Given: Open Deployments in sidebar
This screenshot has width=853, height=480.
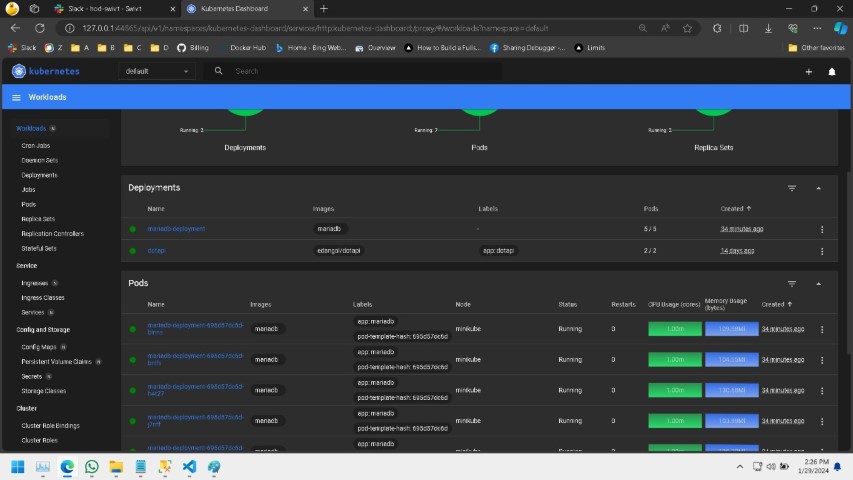Looking at the screenshot, I should 39,175.
